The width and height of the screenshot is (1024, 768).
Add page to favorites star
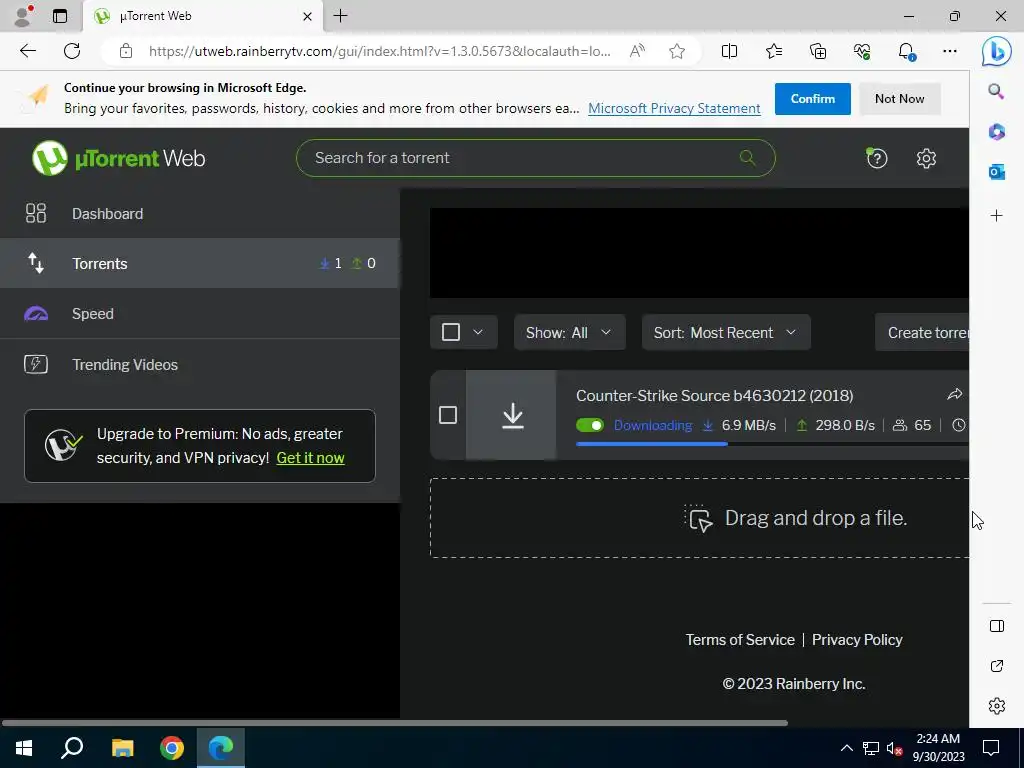point(677,51)
